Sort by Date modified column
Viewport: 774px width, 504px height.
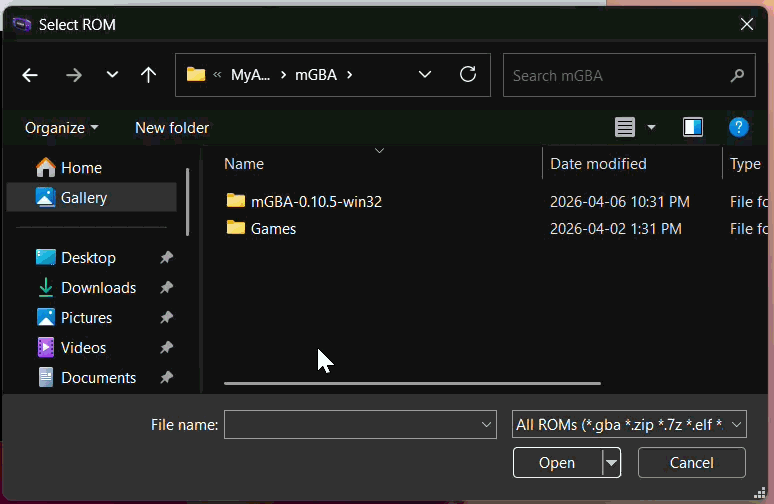coord(598,164)
